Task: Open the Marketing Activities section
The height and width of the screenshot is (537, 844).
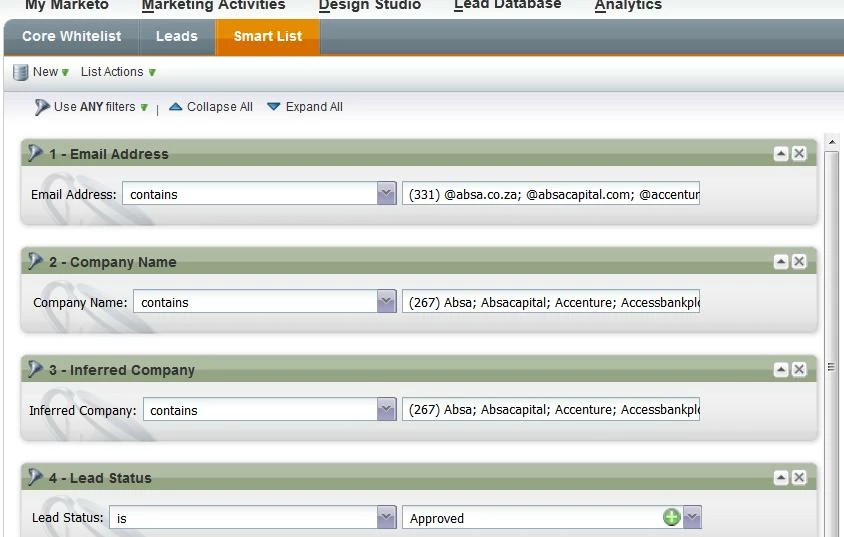Action: [x=213, y=5]
